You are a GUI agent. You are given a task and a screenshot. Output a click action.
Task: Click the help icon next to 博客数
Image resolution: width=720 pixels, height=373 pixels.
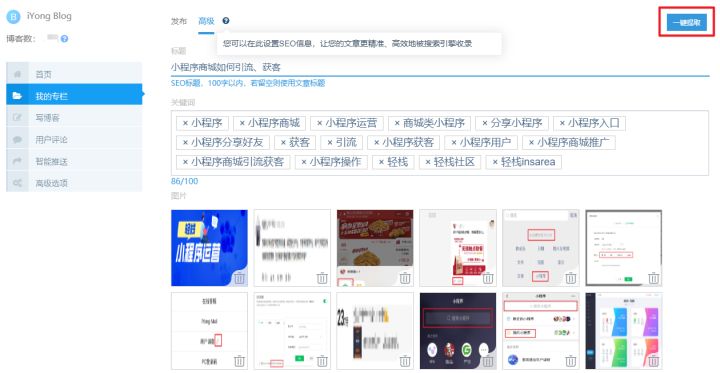tap(64, 39)
